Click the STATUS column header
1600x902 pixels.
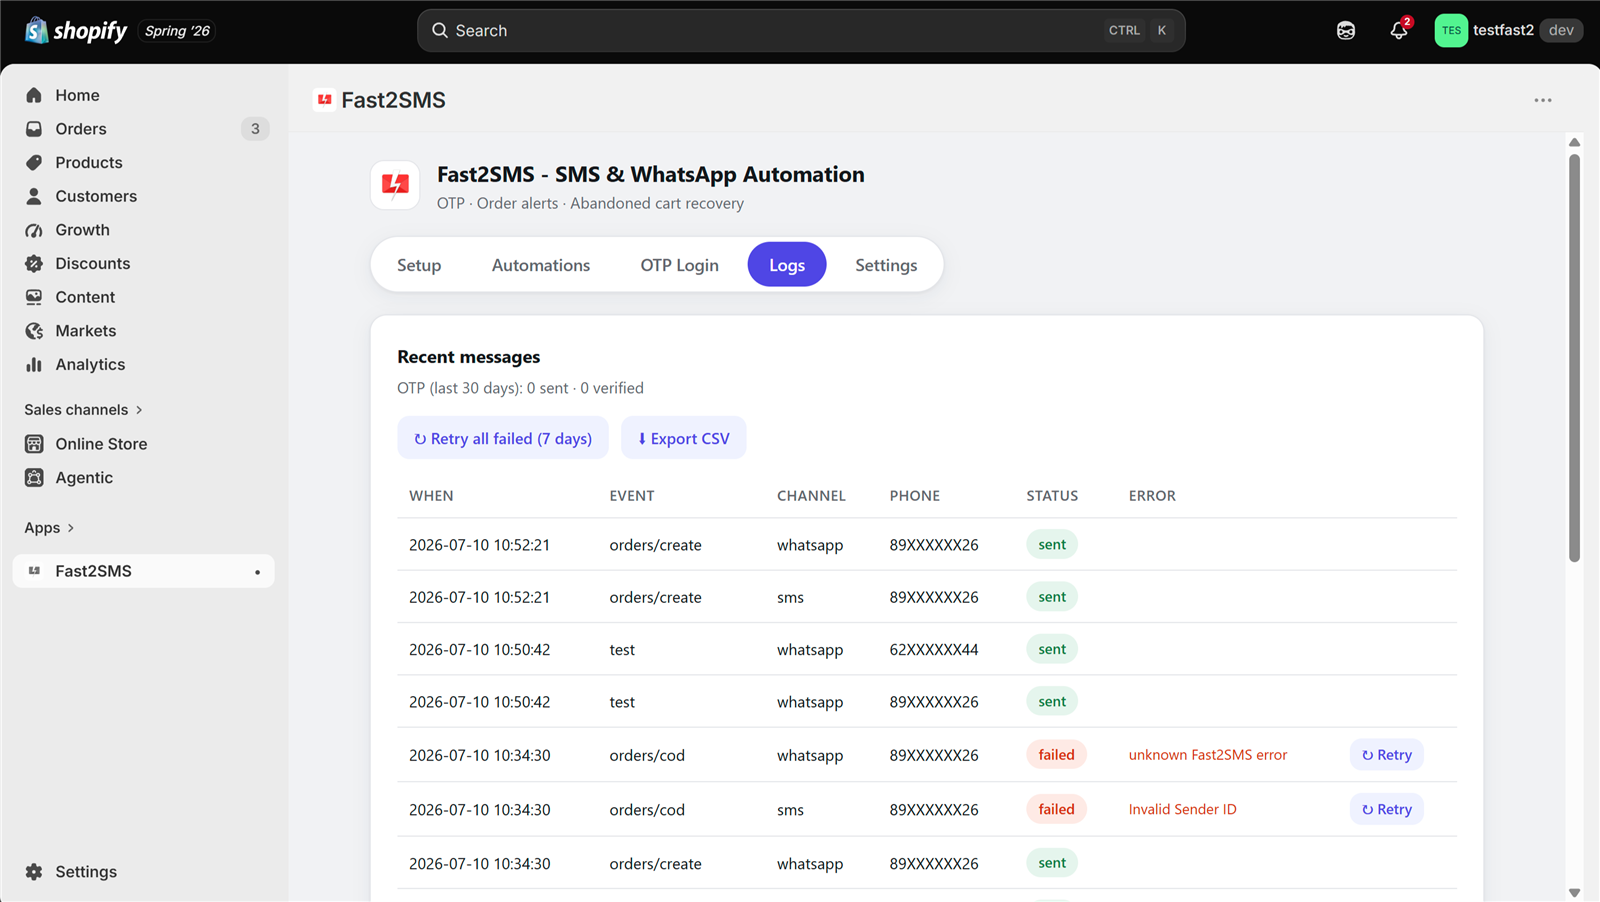coord(1052,496)
